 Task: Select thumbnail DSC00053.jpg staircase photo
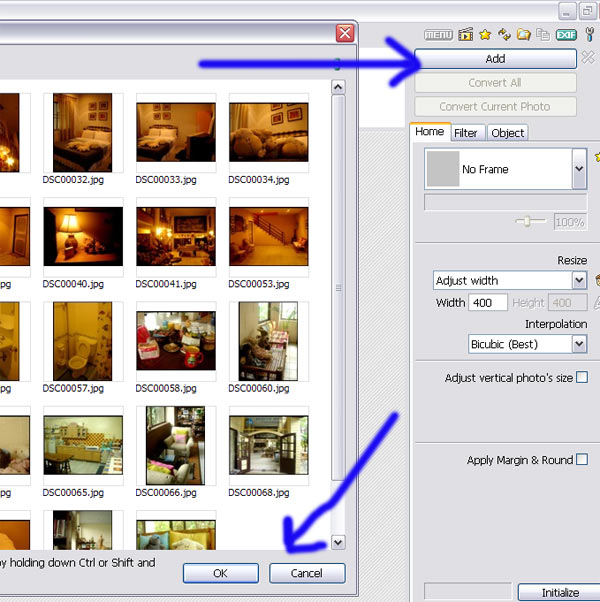click(x=269, y=236)
